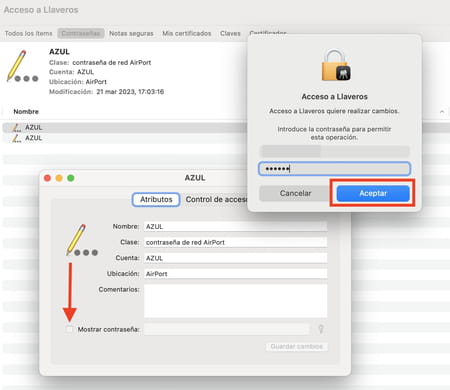Image resolution: width=450 pixels, height=390 pixels.
Task: Open the Mis certificados tab
Action: pyautogui.click(x=187, y=33)
